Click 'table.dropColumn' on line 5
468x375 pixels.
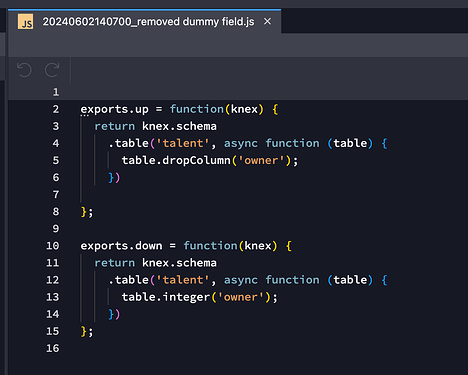coord(176,161)
